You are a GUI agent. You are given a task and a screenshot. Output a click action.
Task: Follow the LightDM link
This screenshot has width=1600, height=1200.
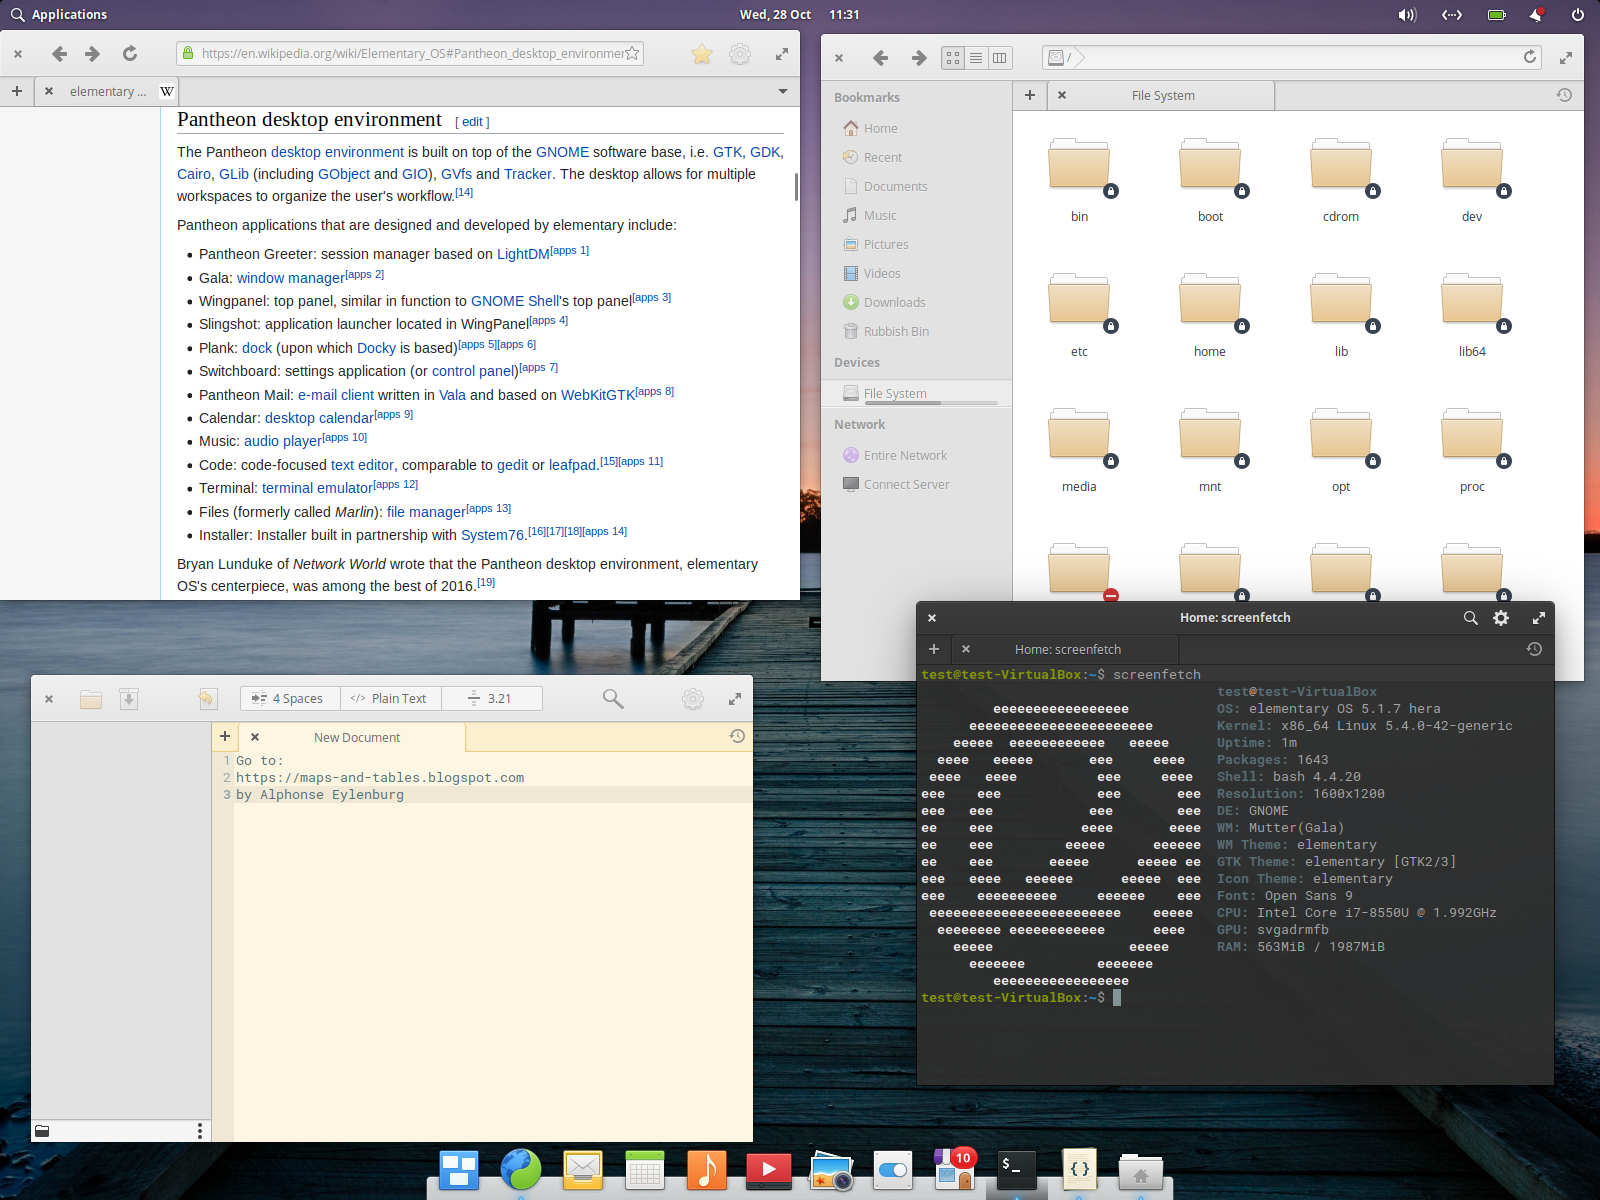523,254
